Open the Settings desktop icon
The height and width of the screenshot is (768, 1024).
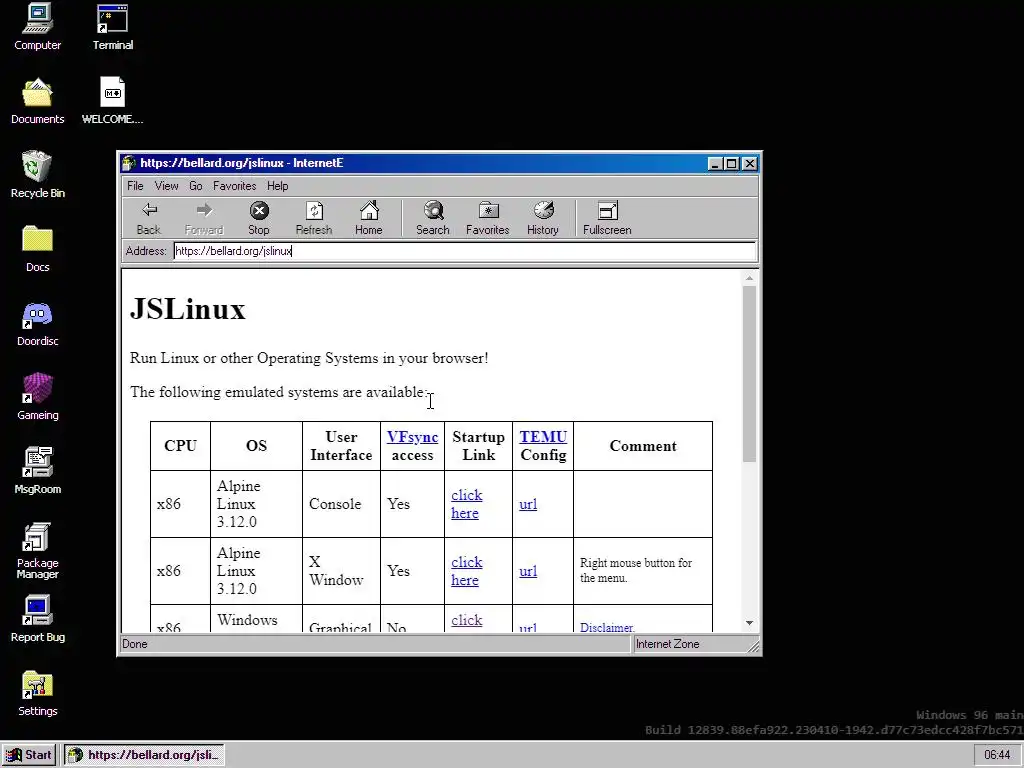(37, 693)
